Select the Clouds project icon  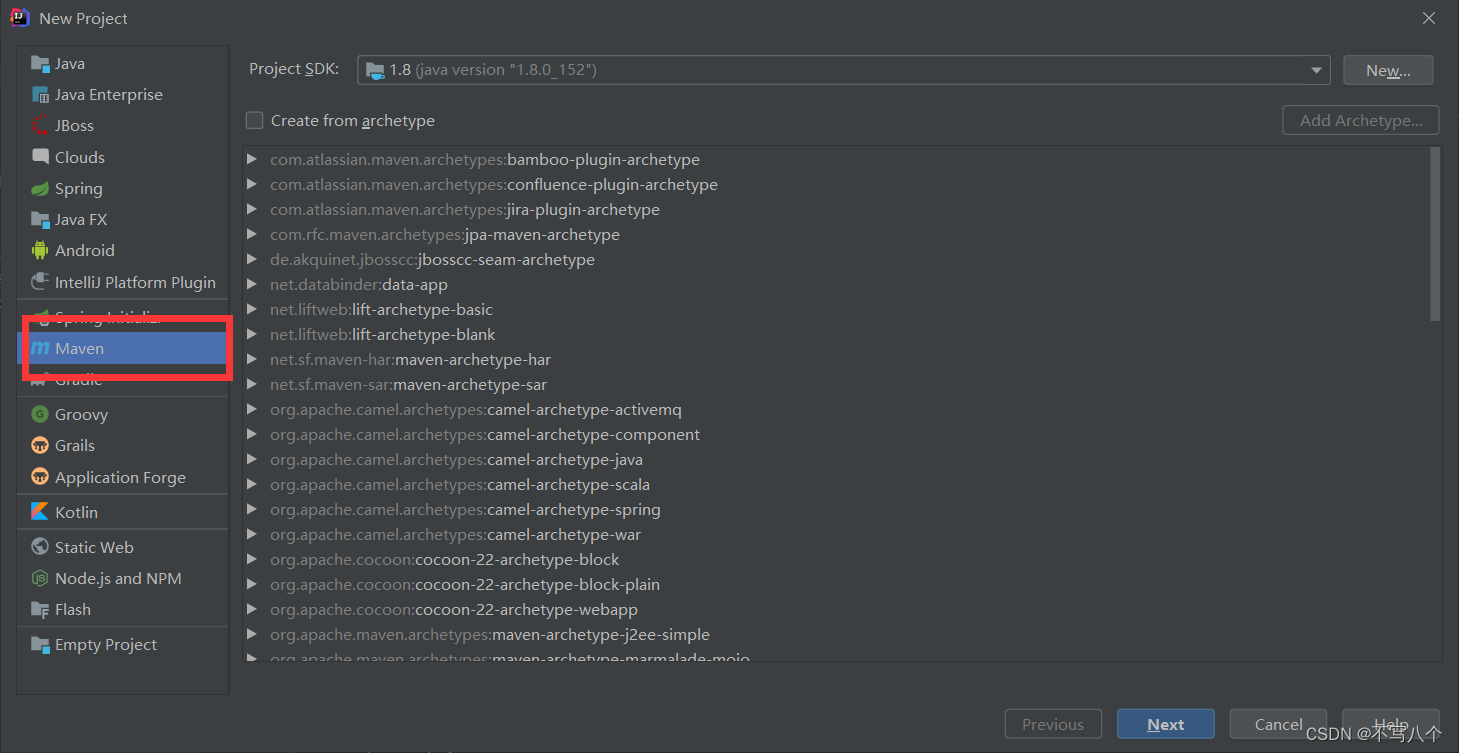pos(40,157)
